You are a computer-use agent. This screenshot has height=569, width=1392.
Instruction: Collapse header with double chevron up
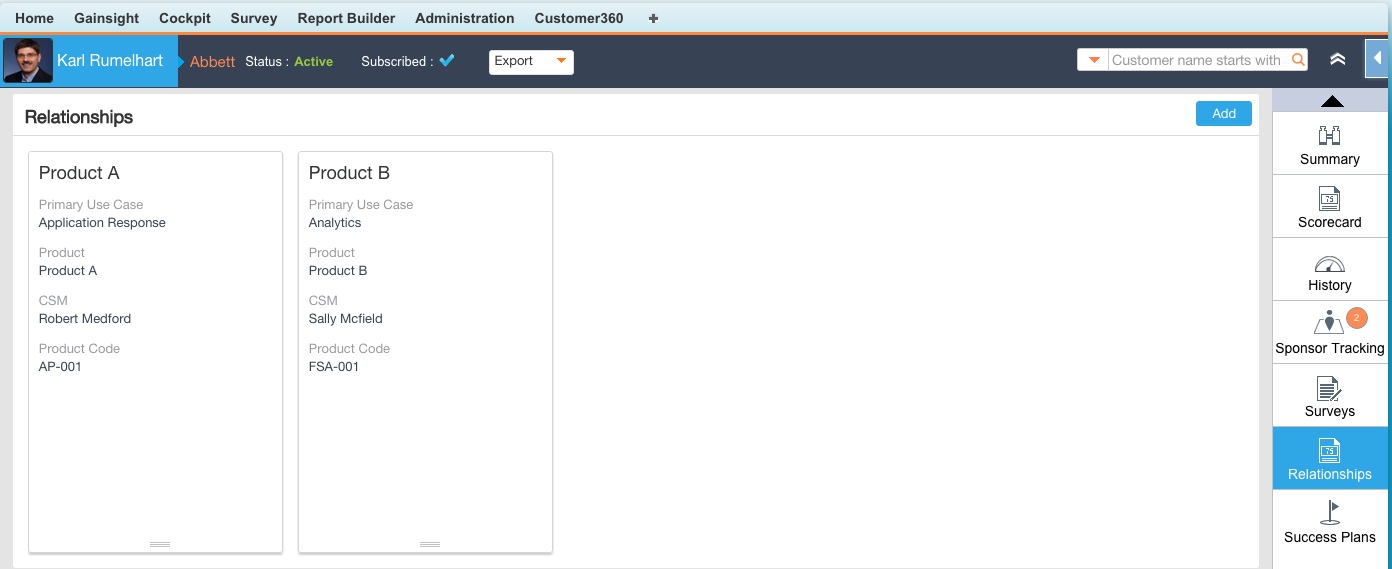(1337, 60)
